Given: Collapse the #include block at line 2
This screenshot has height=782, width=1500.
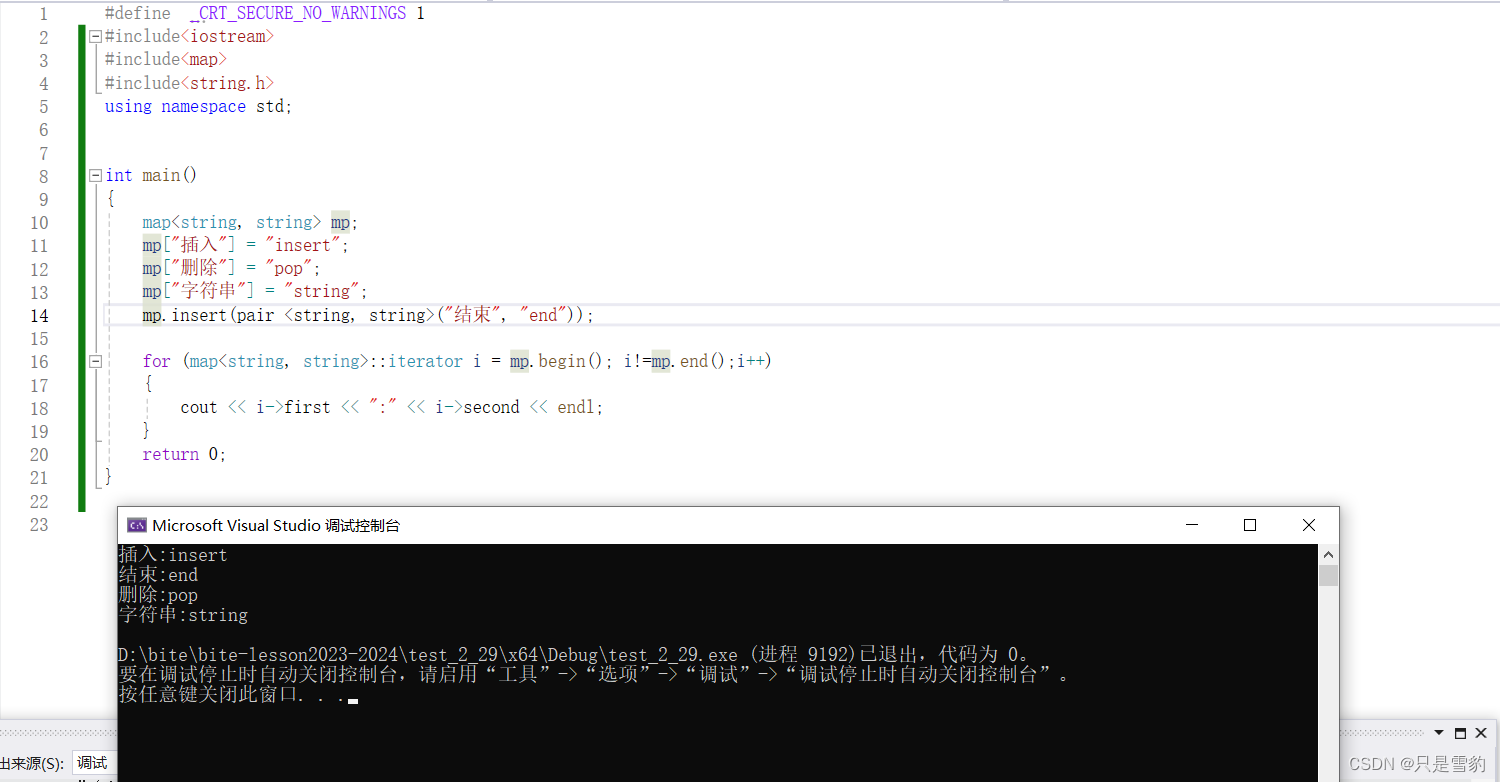Looking at the screenshot, I should (95, 37).
